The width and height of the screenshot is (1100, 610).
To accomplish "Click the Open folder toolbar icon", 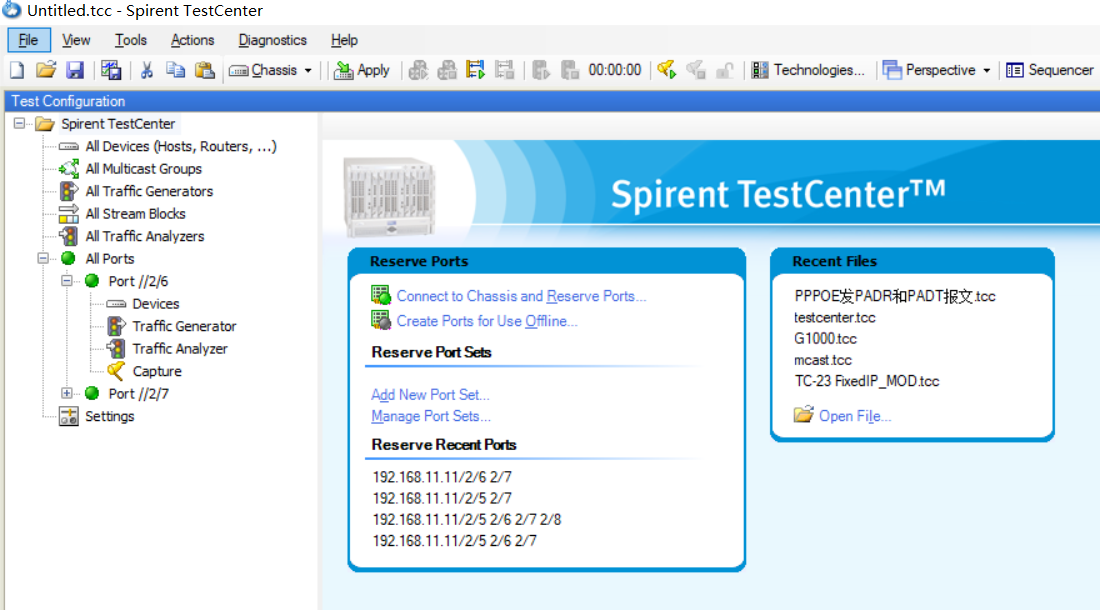I will pos(46,70).
